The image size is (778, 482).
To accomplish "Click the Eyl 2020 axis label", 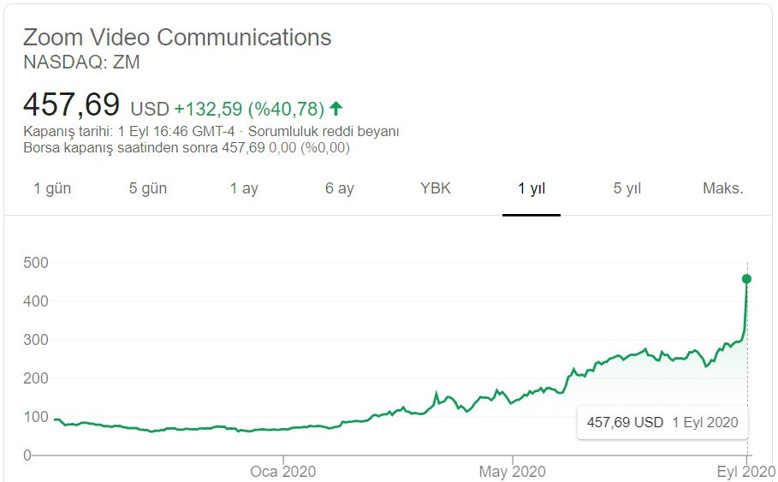I will 745,471.
